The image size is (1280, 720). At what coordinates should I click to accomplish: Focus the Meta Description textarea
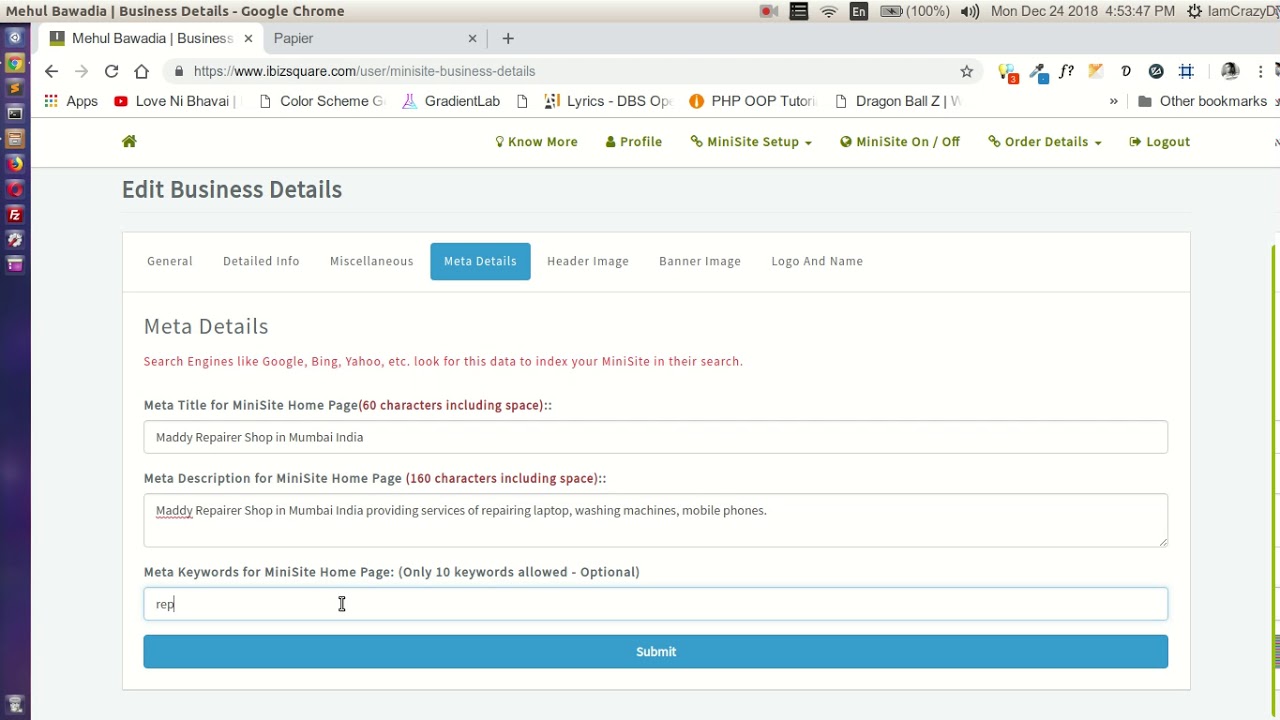656,520
